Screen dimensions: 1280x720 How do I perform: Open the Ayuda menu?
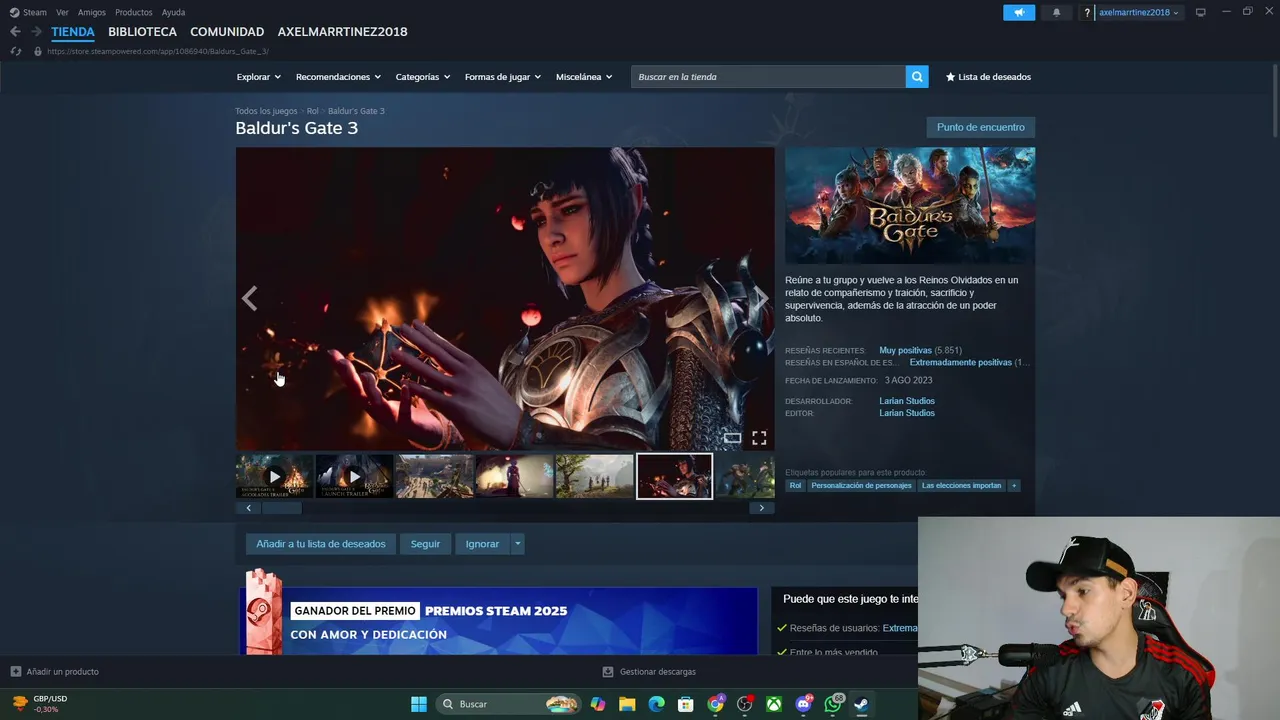click(x=173, y=12)
